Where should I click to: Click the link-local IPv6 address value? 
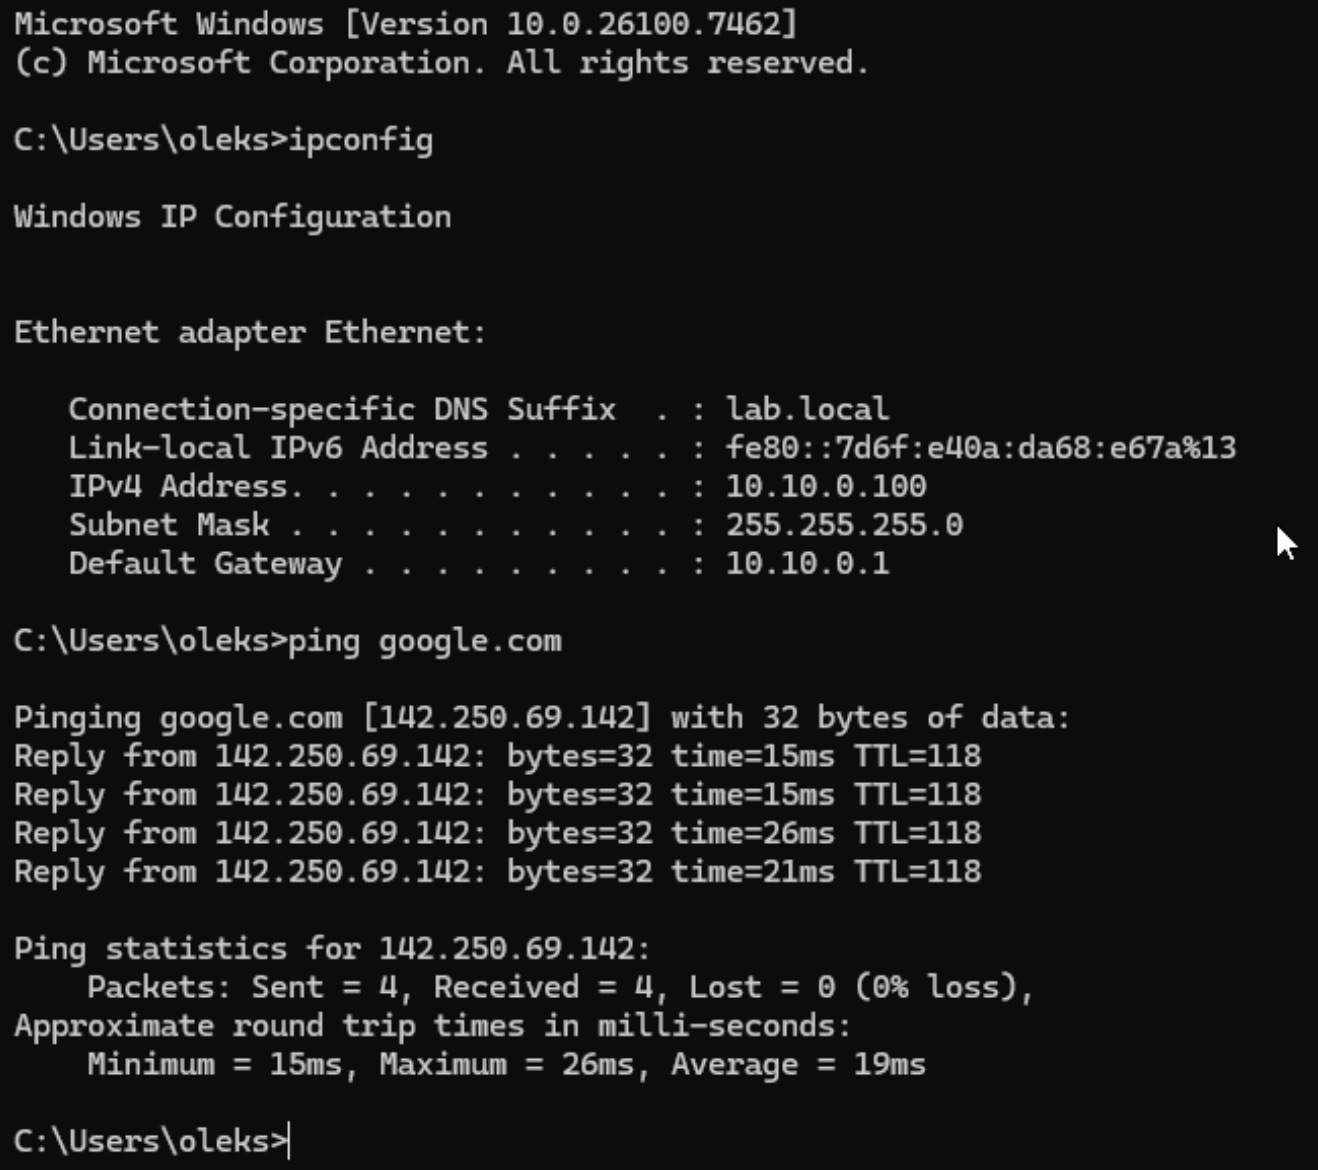[980, 447]
